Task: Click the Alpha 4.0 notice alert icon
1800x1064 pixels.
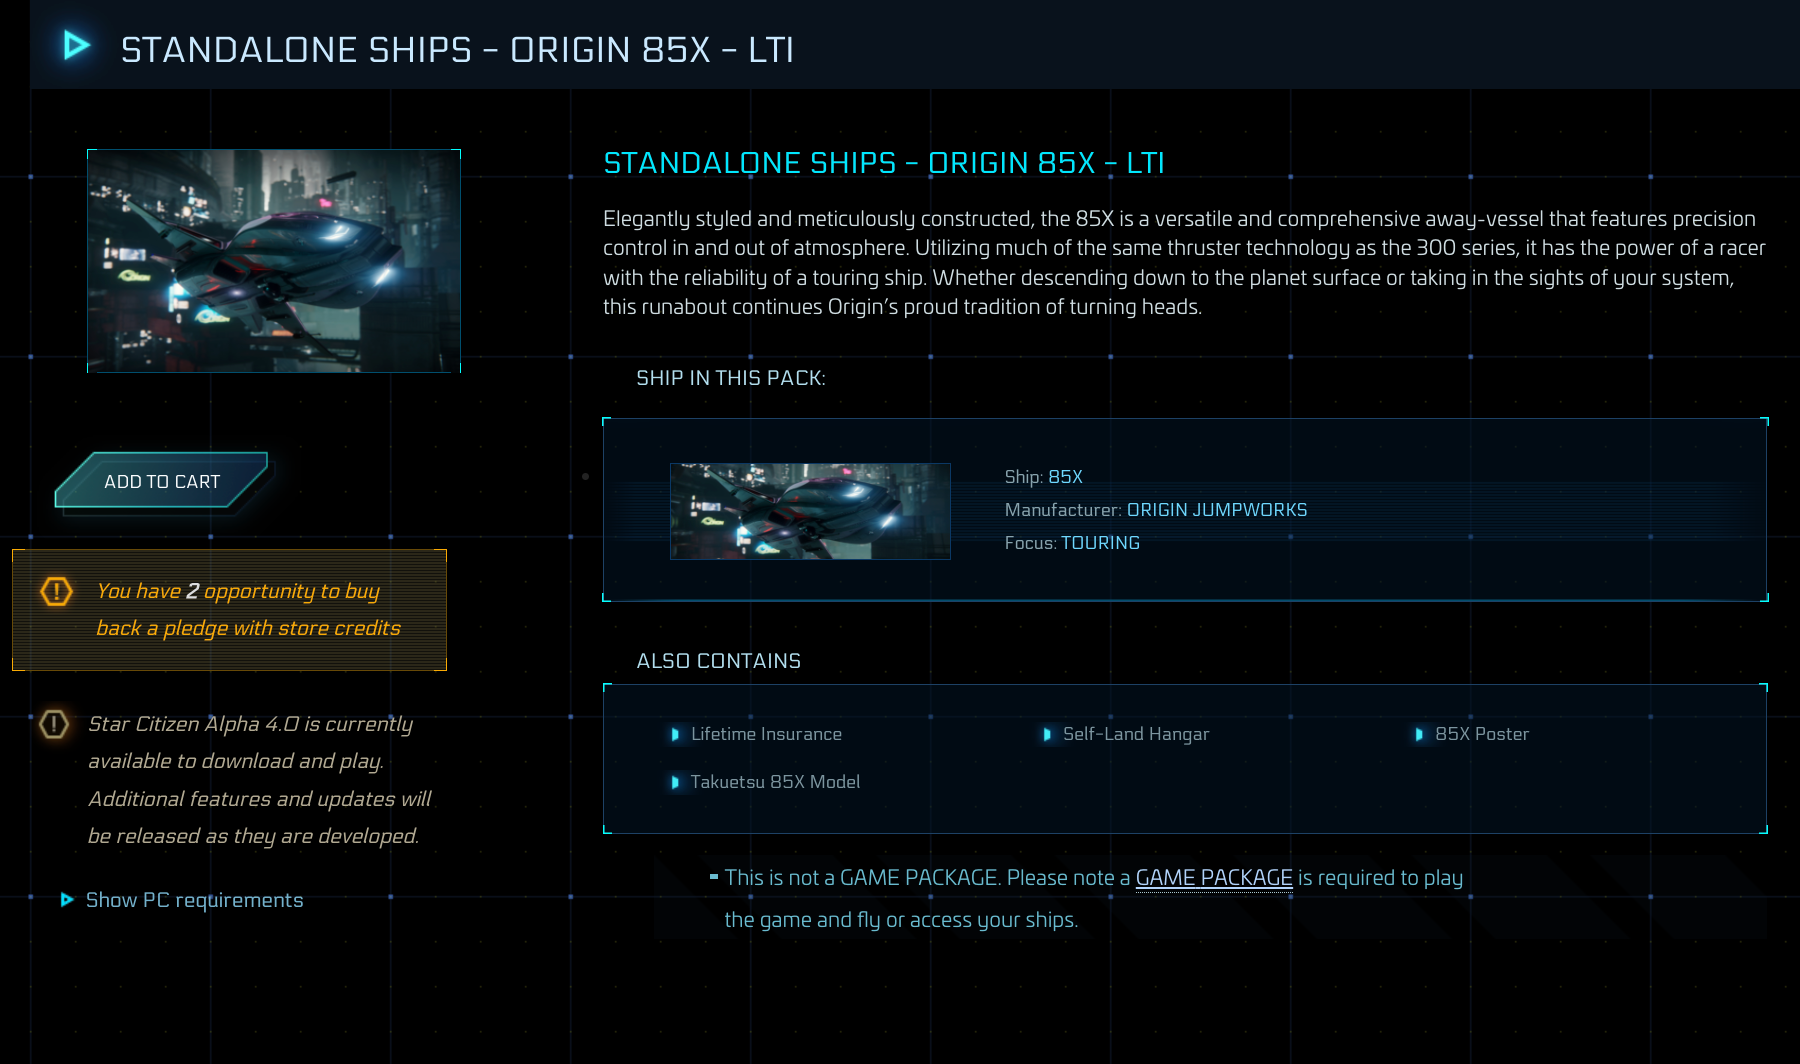Action: pos(54,724)
